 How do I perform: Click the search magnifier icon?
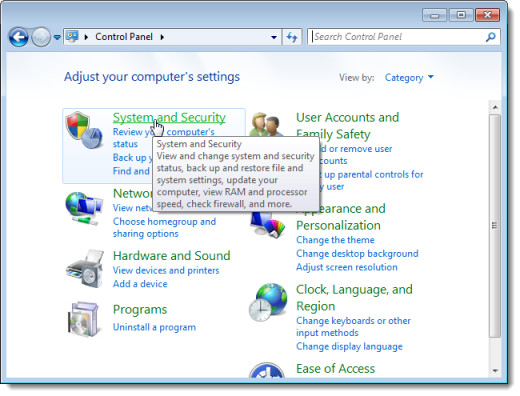[x=491, y=37]
